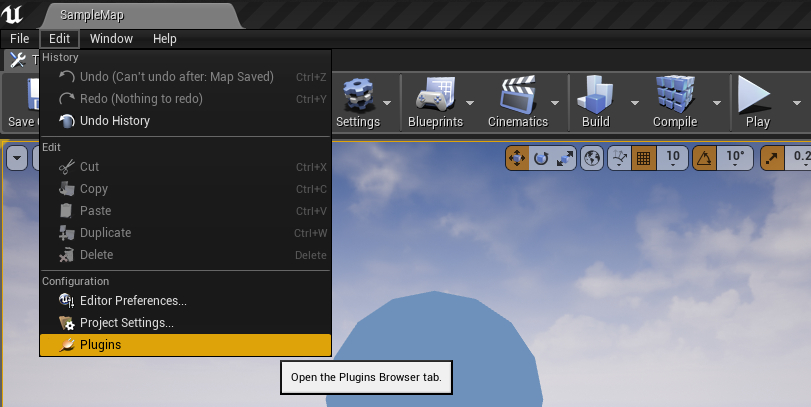Choose Undo History from Edit menu
Screen dimensions: 811x407
[185, 120]
